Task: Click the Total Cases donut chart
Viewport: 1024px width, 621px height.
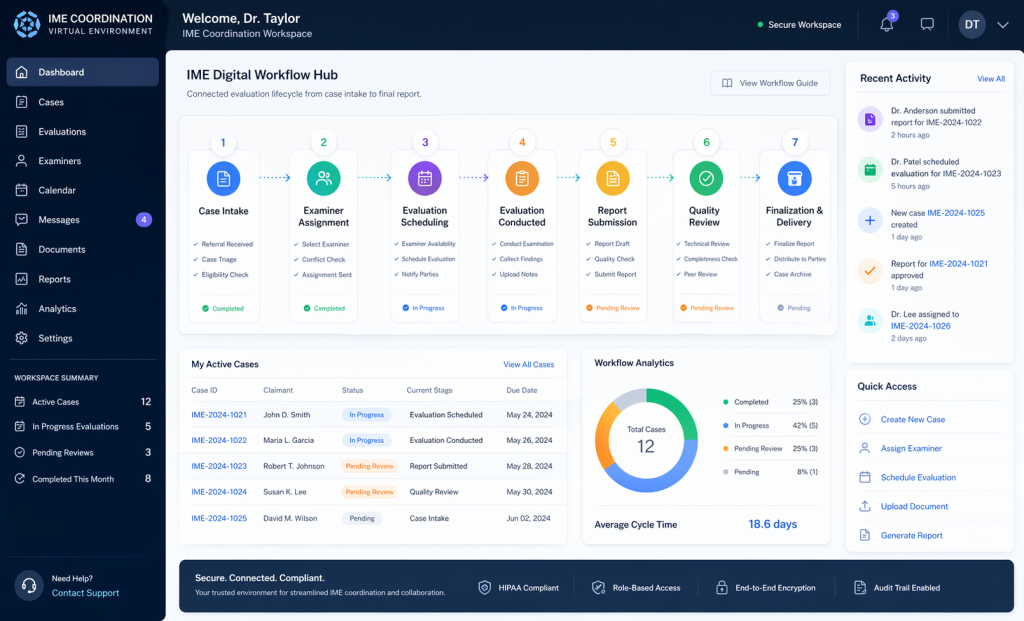Action: [646, 440]
